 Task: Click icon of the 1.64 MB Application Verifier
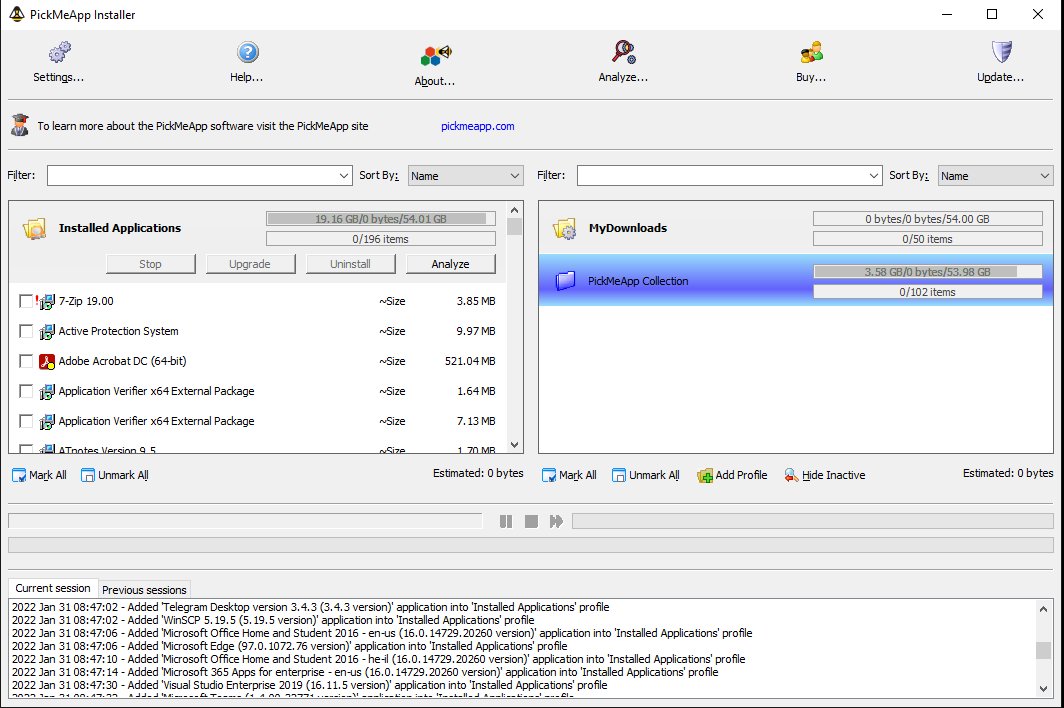(x=46, y=391)
